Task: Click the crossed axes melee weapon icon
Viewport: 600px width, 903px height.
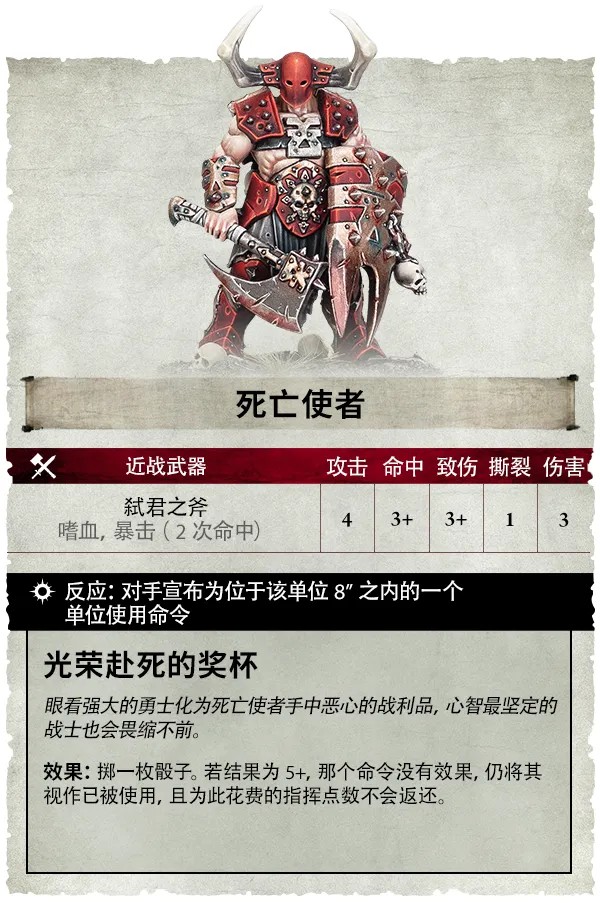Action: [x=43, y=466]
